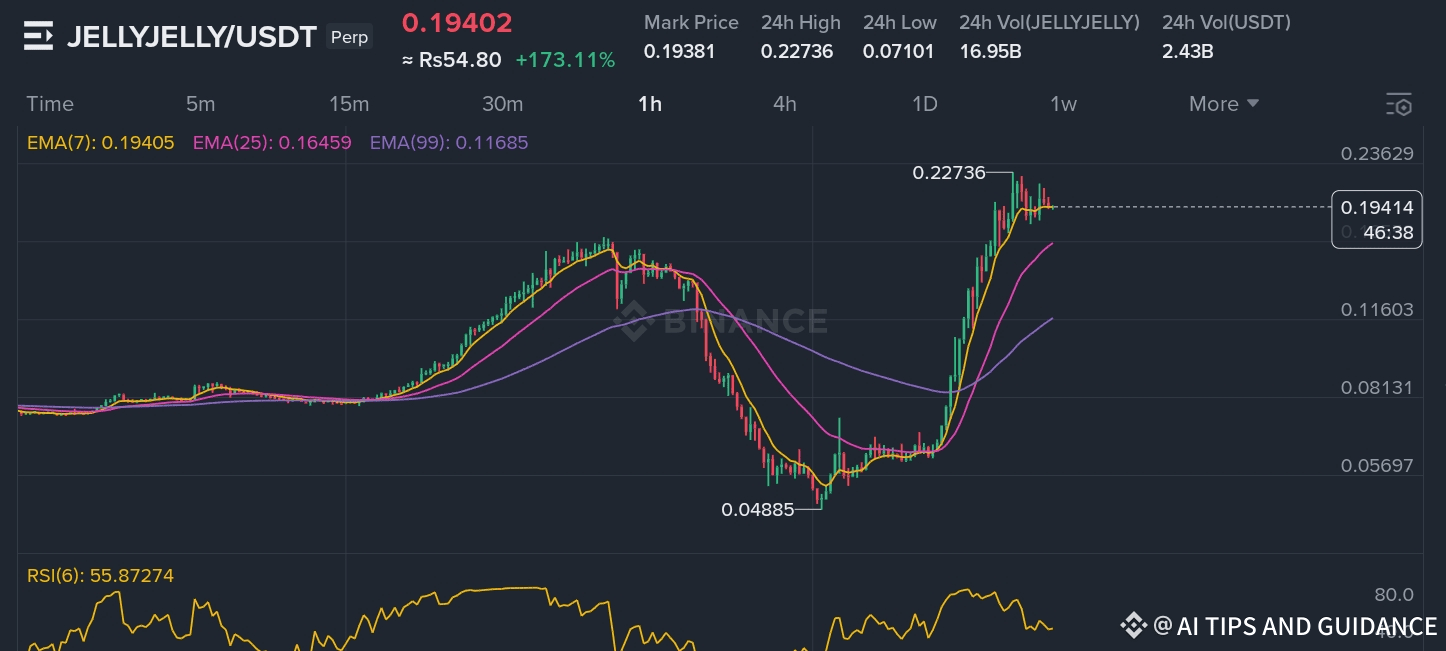Tap the Perp contract badge
Viewport: 1446px width, 651px height.
349,38
